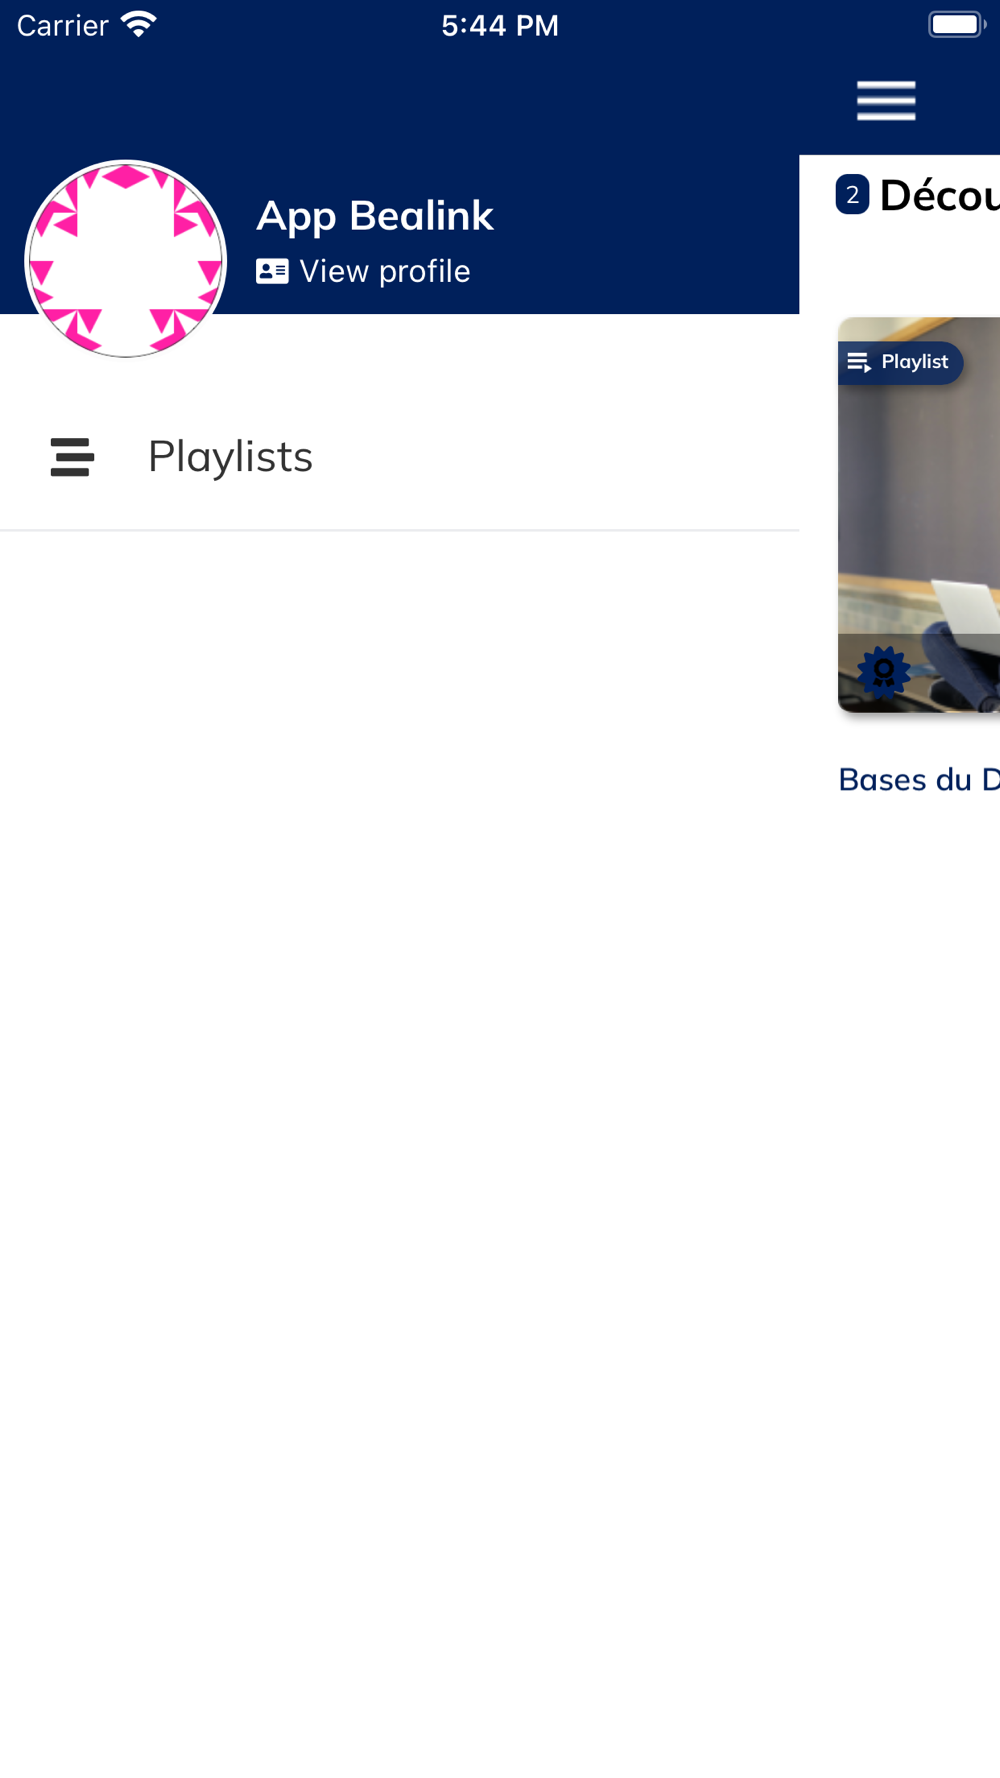Tap the Carrier label in status bar
This screenshot has height=1778, width=1000.
[x=62, y=25]
